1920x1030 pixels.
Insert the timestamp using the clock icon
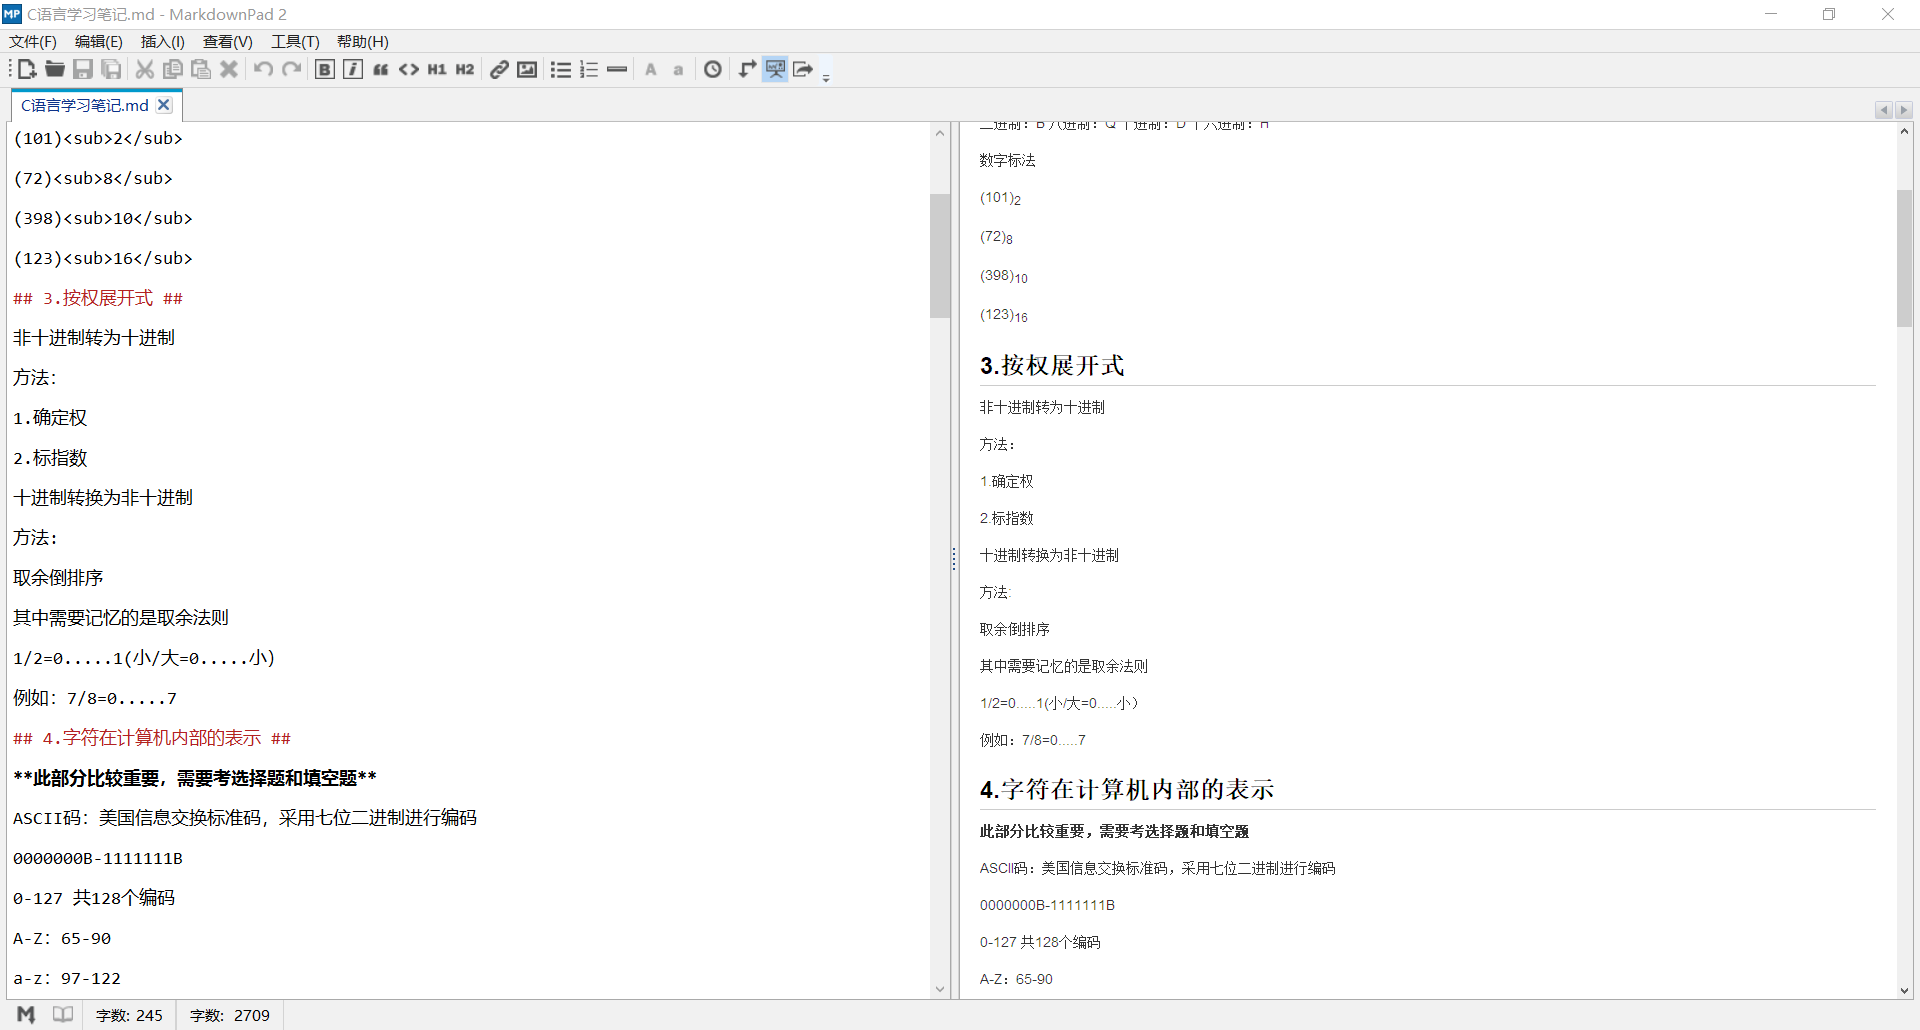(713, 69)
